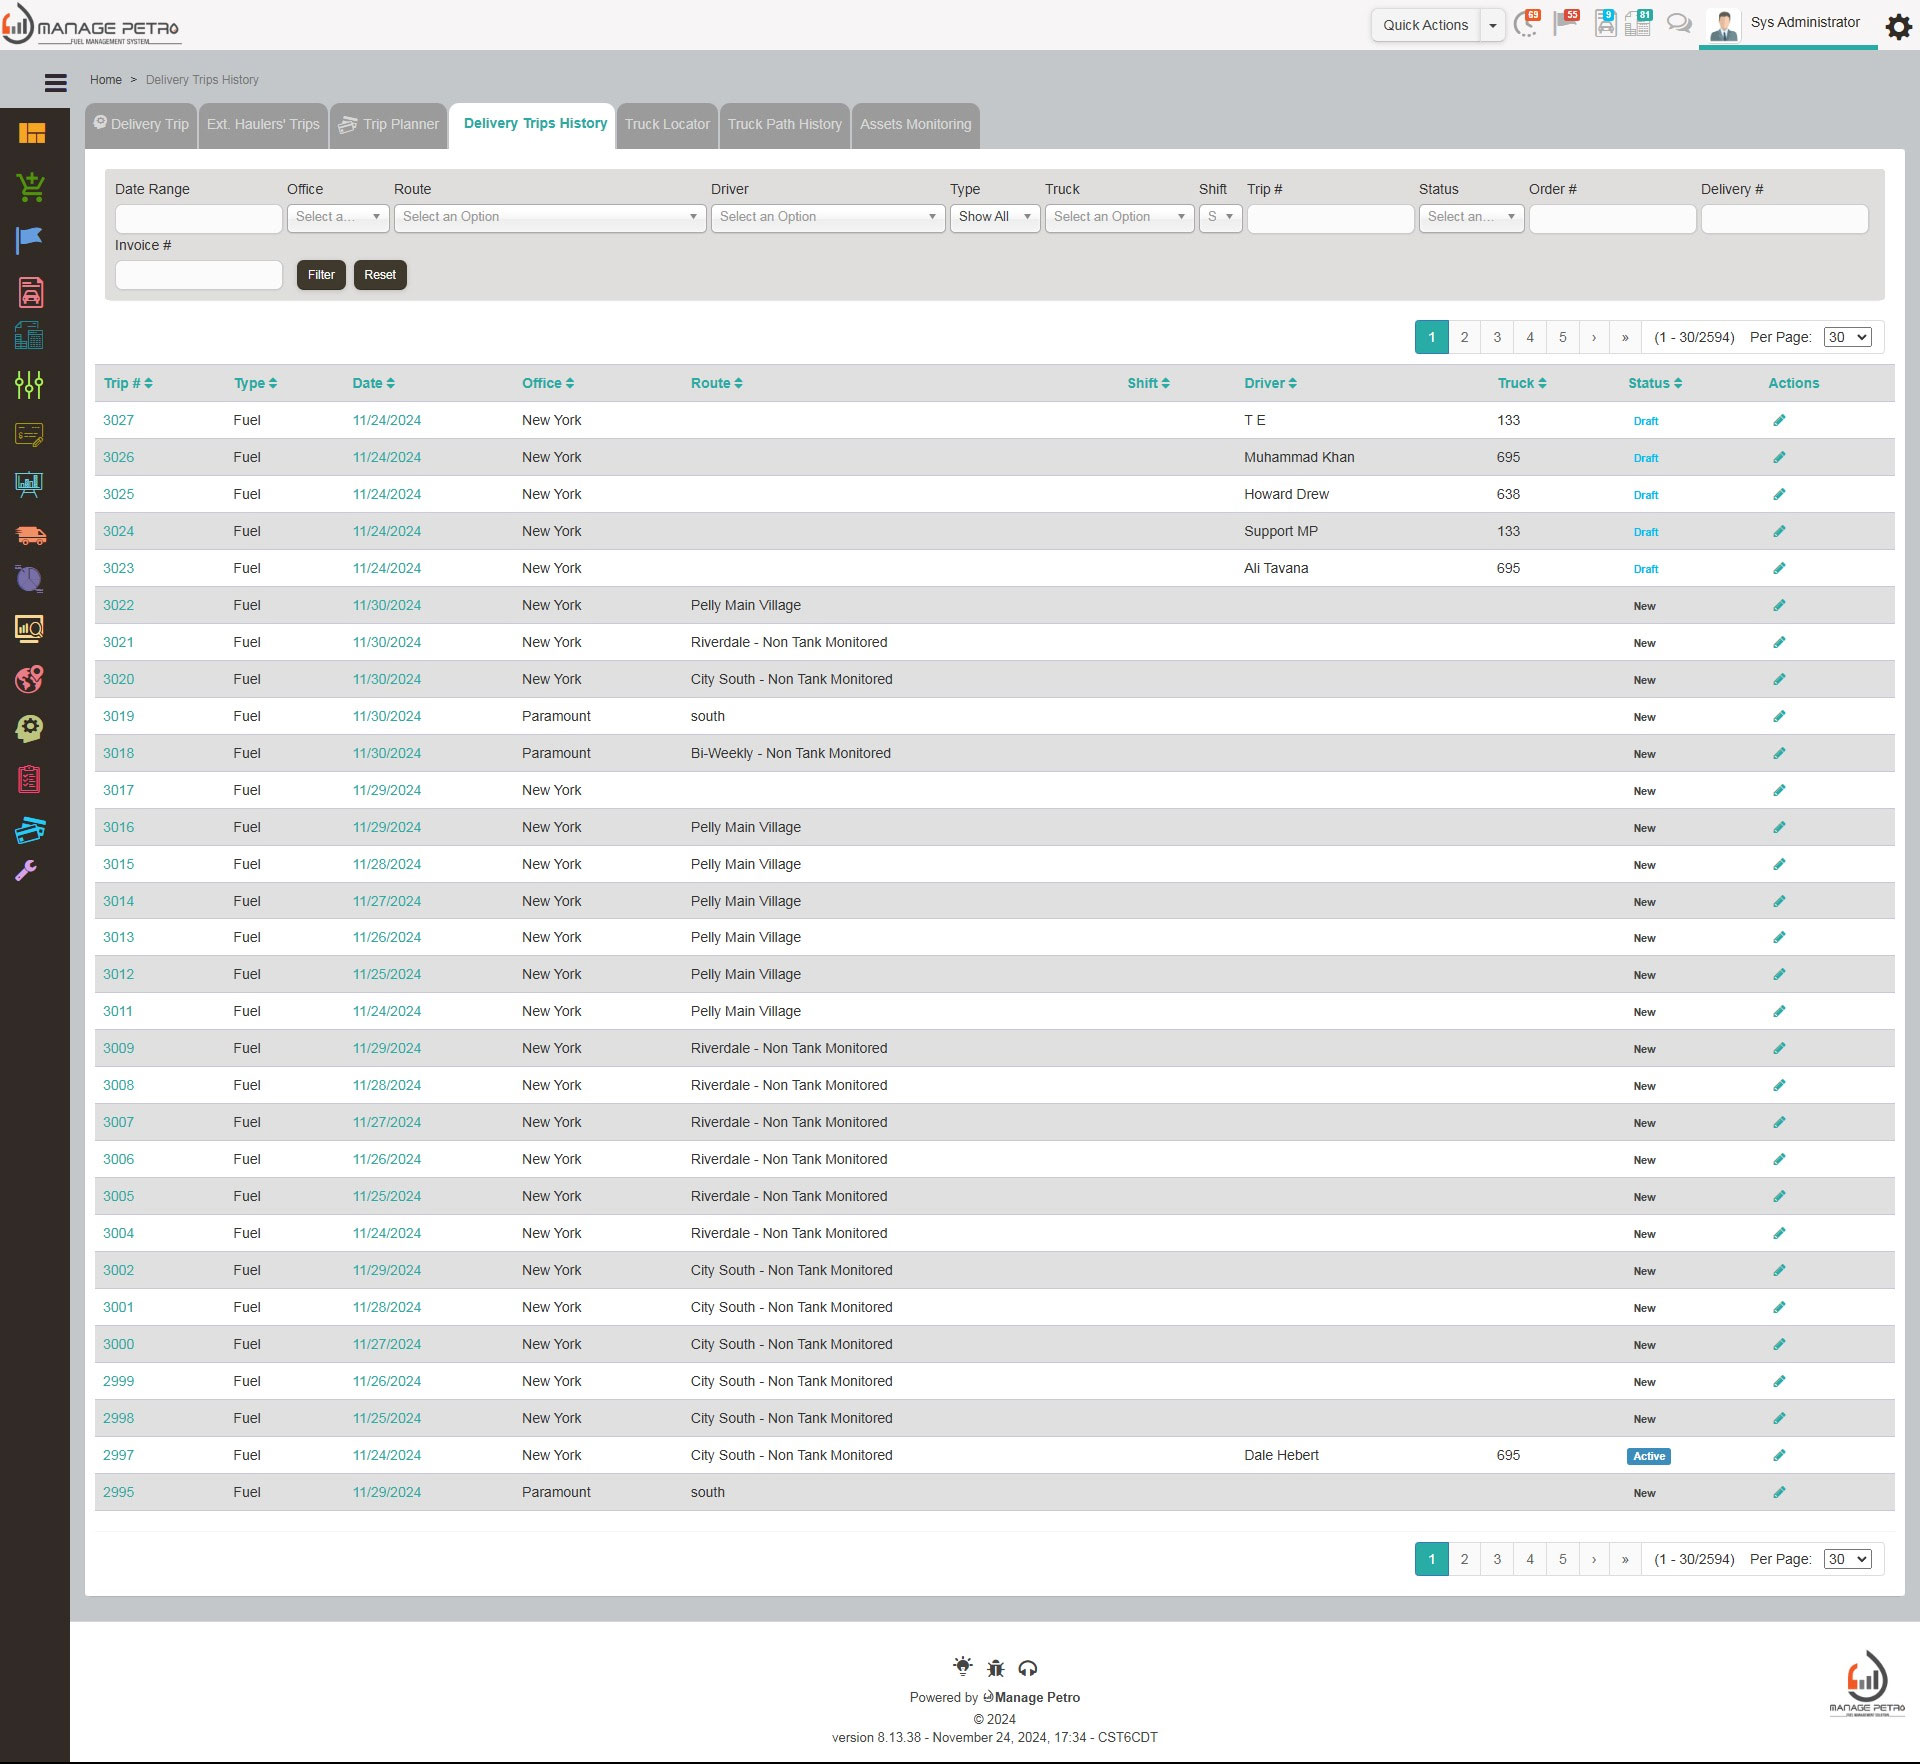
Task: Open the shopping cart orders icon in sidebar
Action: (x=31, y=187)
